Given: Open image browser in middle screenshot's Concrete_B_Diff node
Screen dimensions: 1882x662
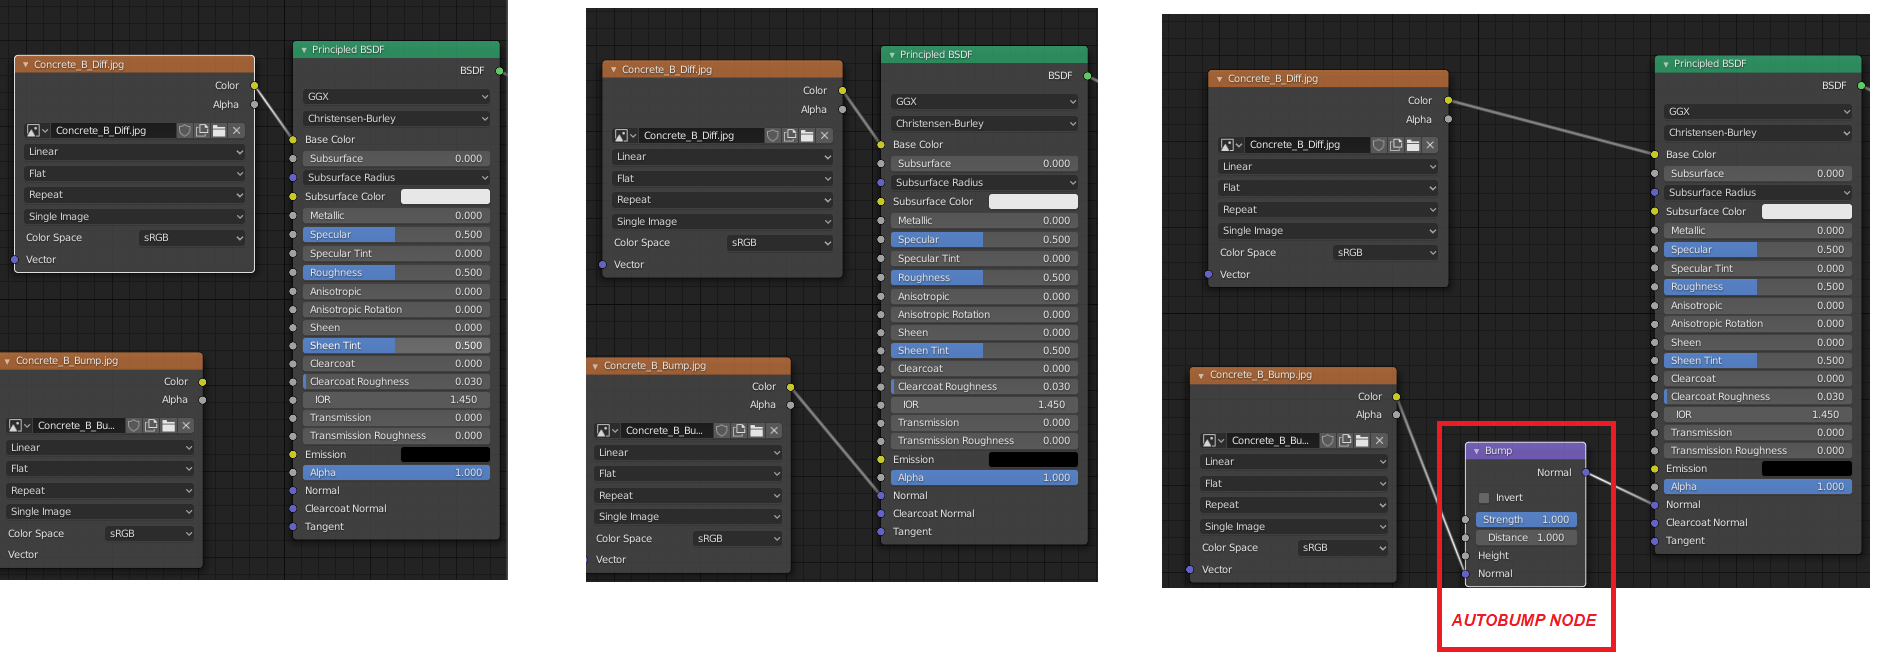Looking at the screenshot, I should point(625,136).
